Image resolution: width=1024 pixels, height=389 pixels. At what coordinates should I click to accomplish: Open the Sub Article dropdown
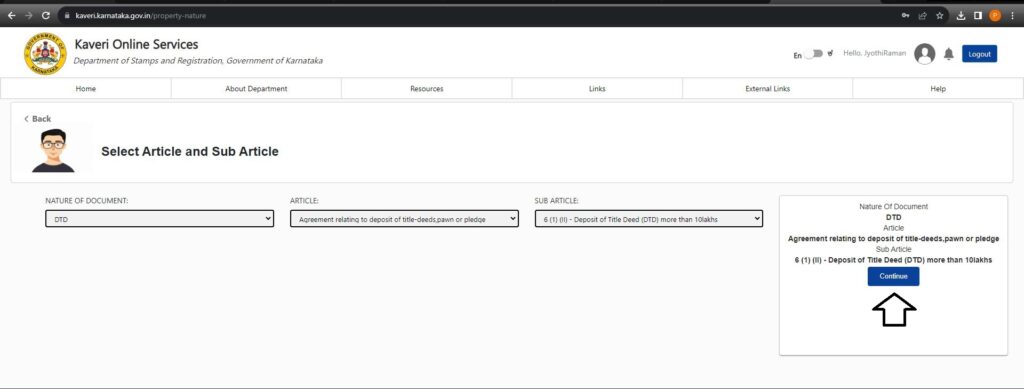(648, 219)
